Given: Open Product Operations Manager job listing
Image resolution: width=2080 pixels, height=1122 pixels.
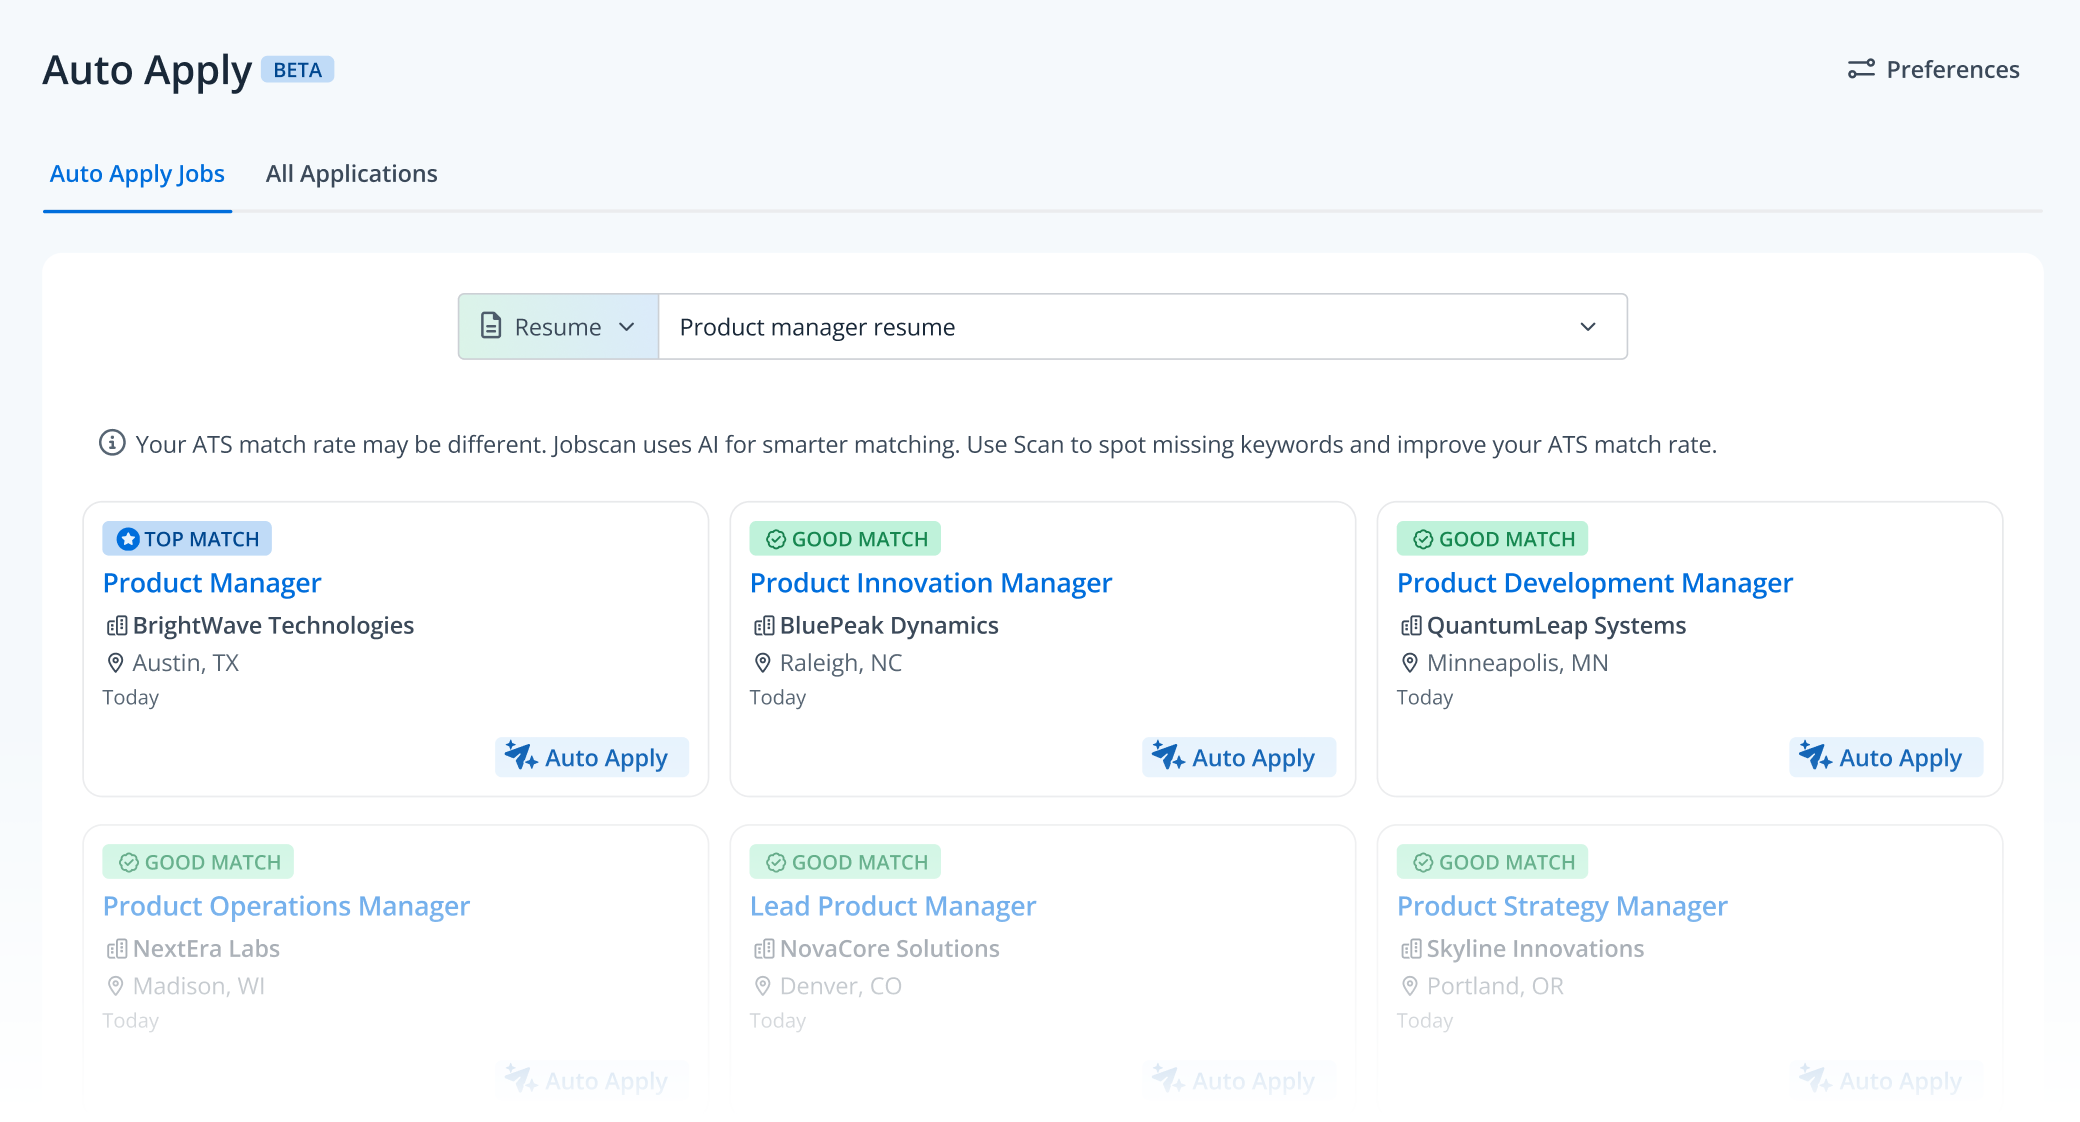Looking at the screenshot, I should click(x=286, y=906).
